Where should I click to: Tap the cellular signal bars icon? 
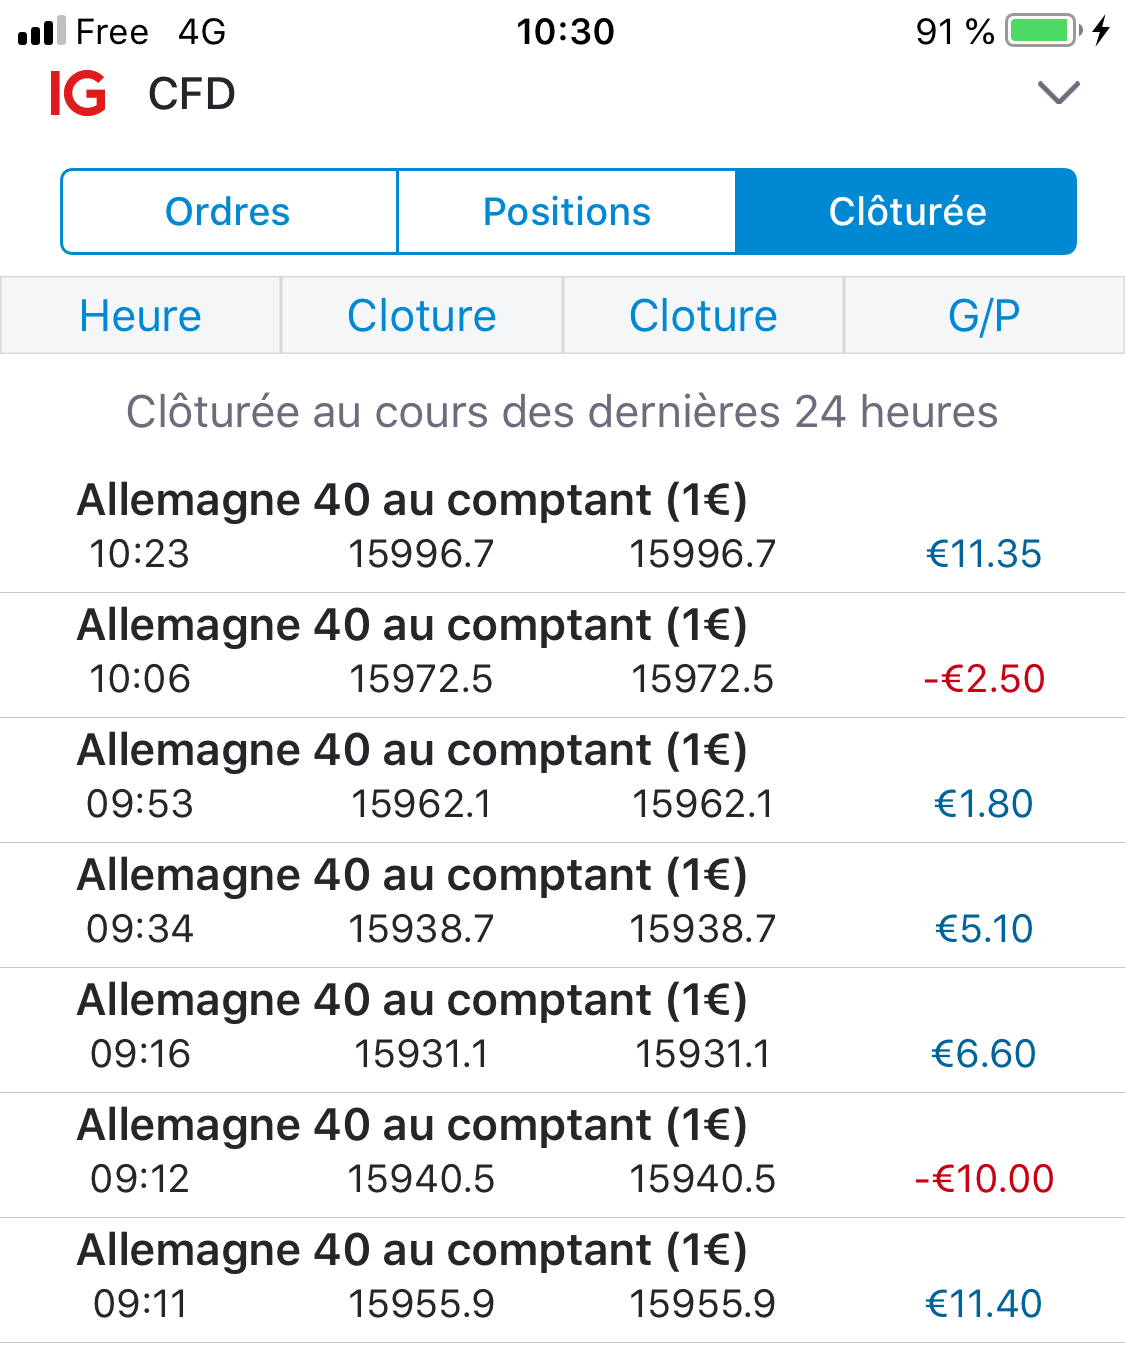(41, 32)
